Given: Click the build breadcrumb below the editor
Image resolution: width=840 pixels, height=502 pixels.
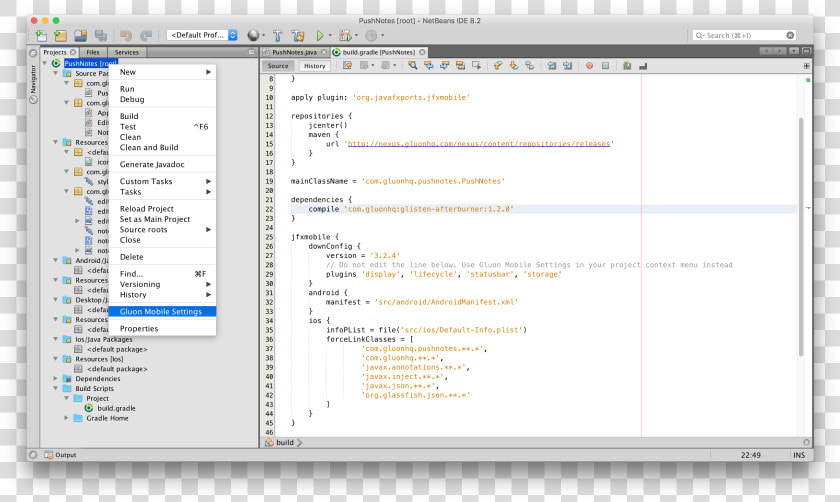Looking at the screenshot, I should (284, 443).
